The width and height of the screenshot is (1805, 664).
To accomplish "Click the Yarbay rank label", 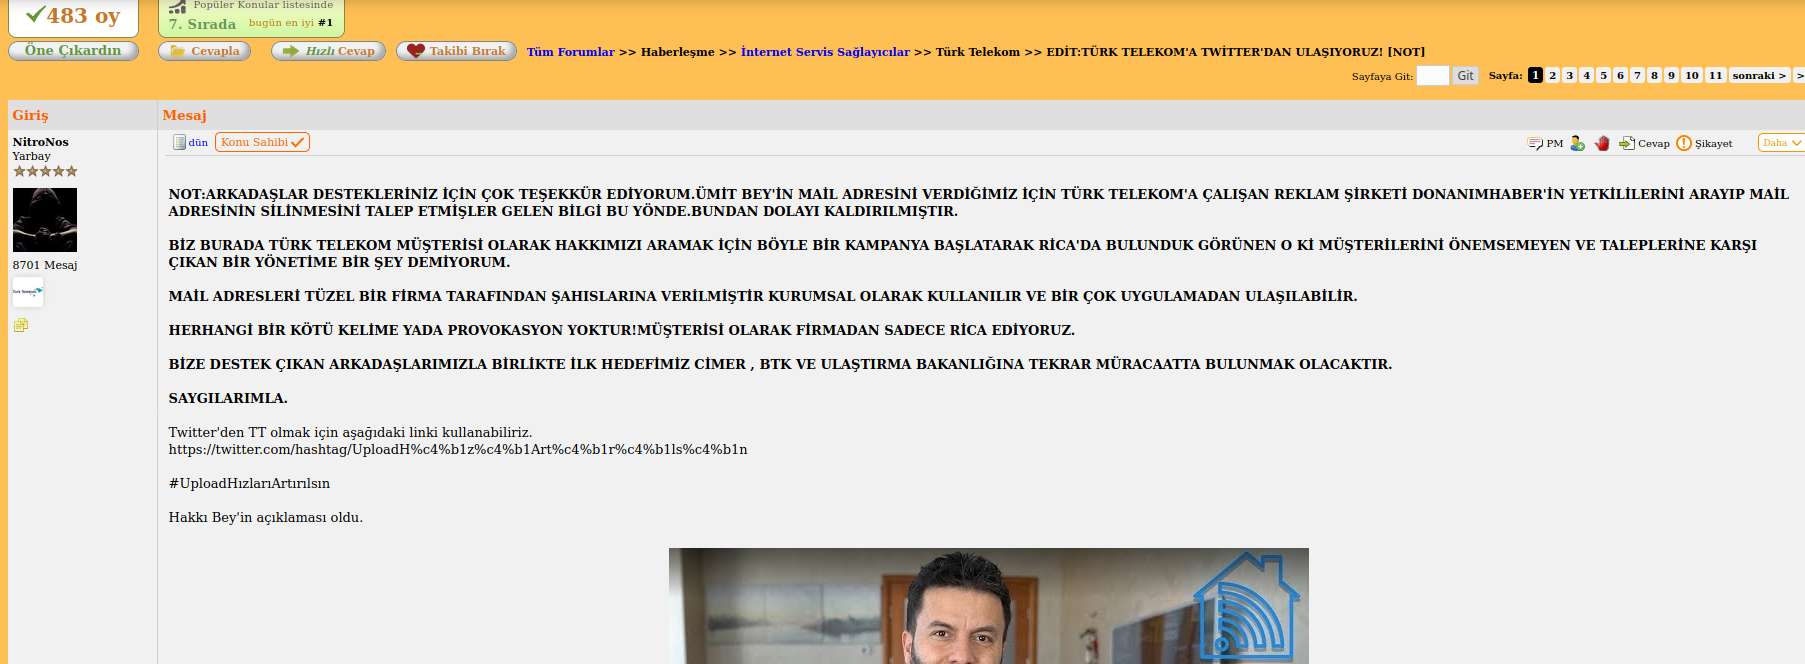I will [x=31, y=156].
